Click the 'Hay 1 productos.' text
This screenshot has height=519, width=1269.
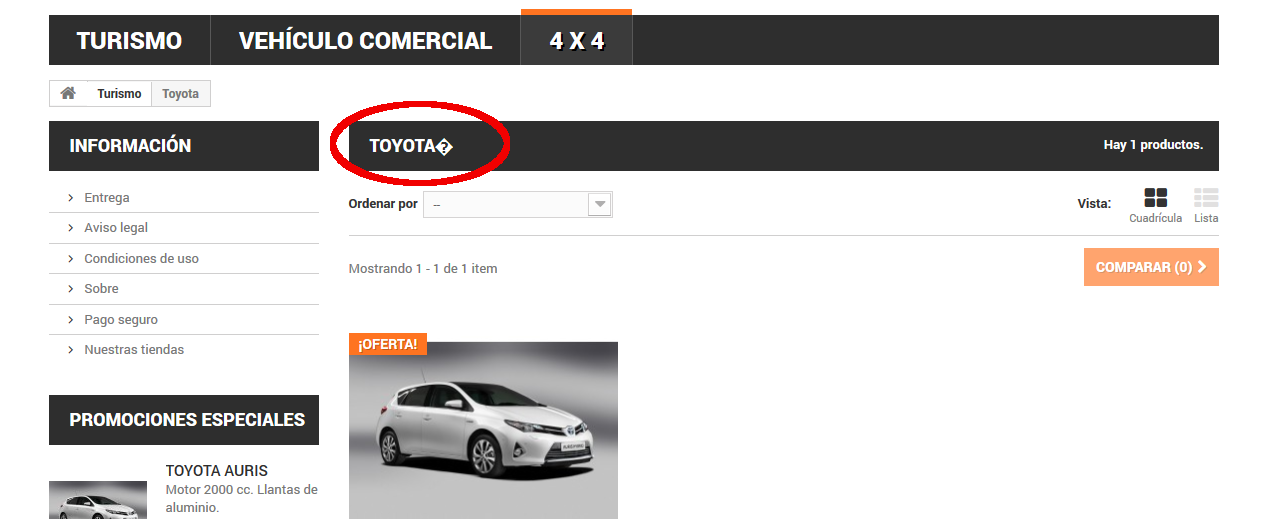click(x=1153, y=145)
